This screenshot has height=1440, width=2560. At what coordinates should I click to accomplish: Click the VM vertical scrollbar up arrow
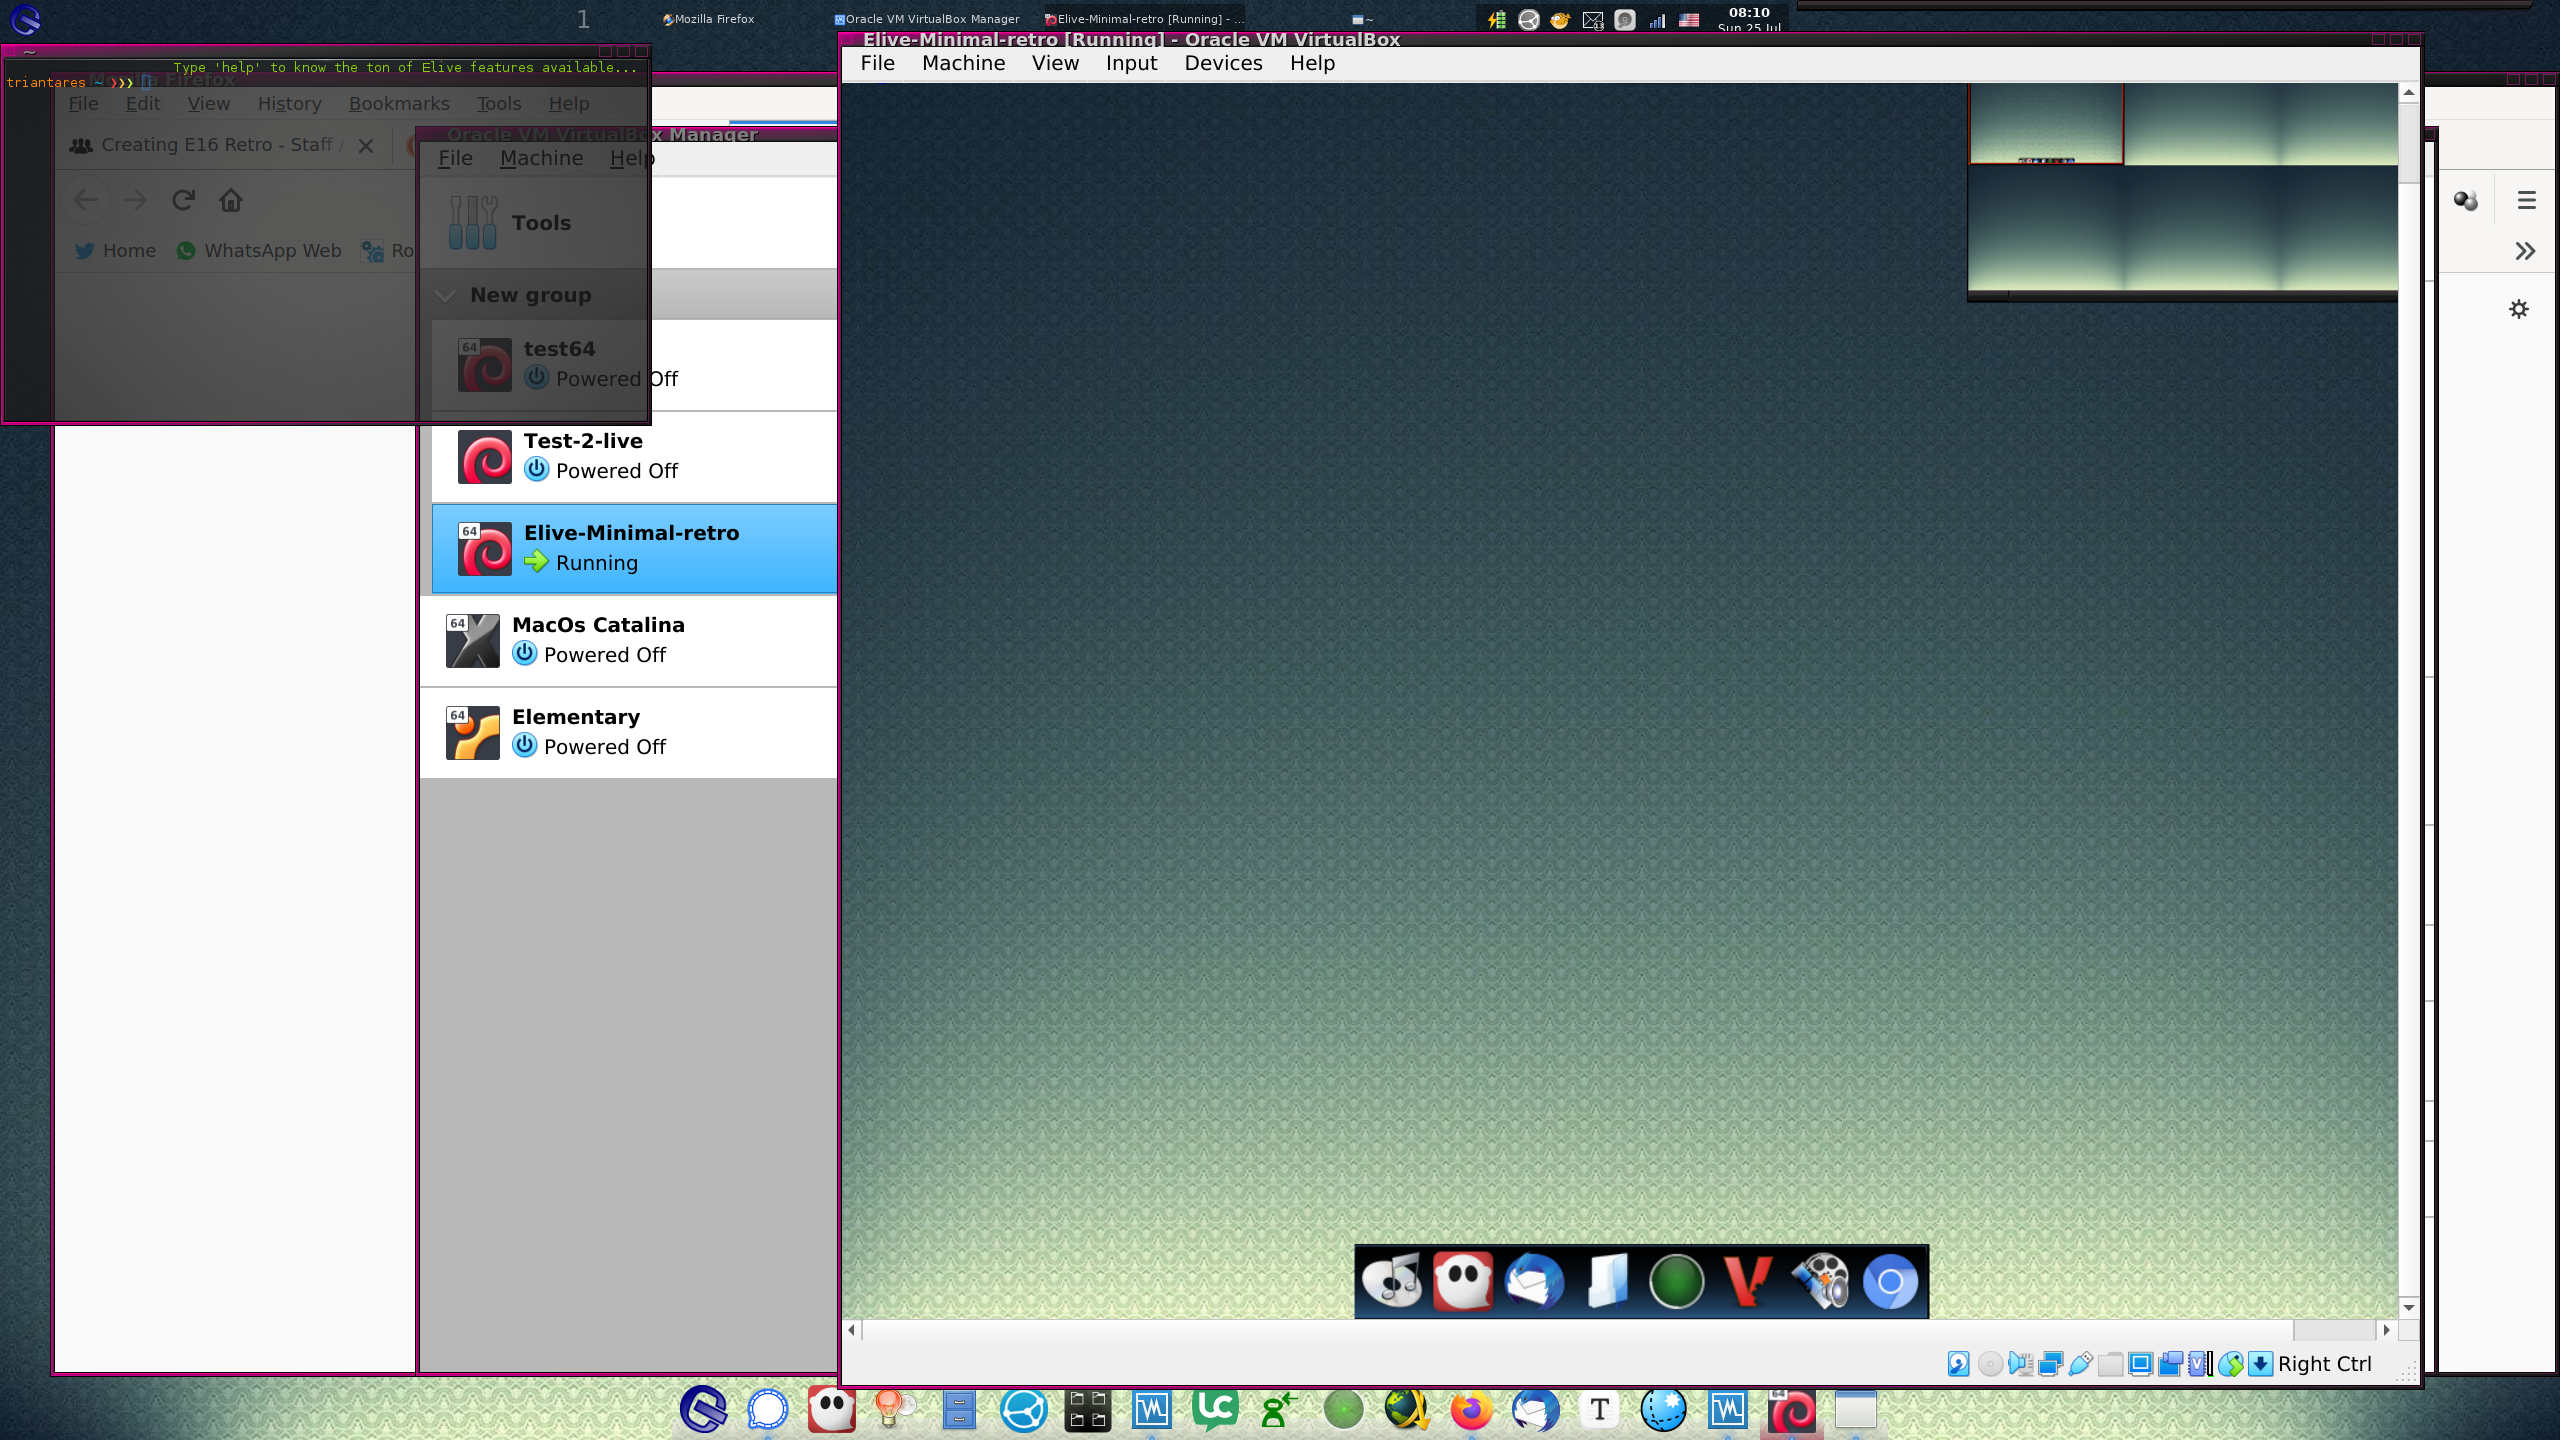tap(2409, 93)
